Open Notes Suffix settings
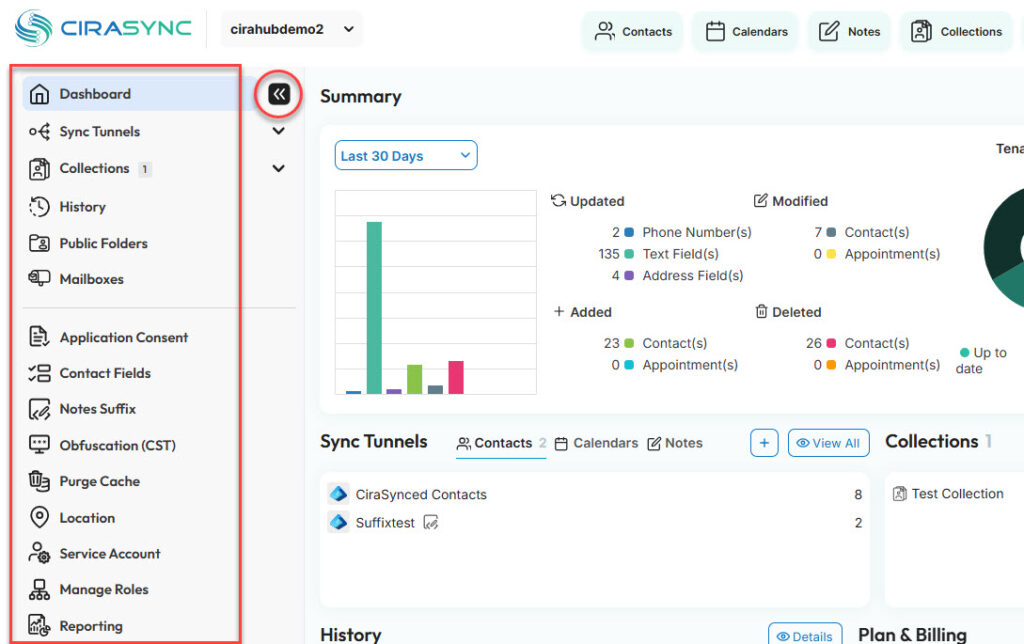This screenshot has height=644, width=1024. coord(98,410)
